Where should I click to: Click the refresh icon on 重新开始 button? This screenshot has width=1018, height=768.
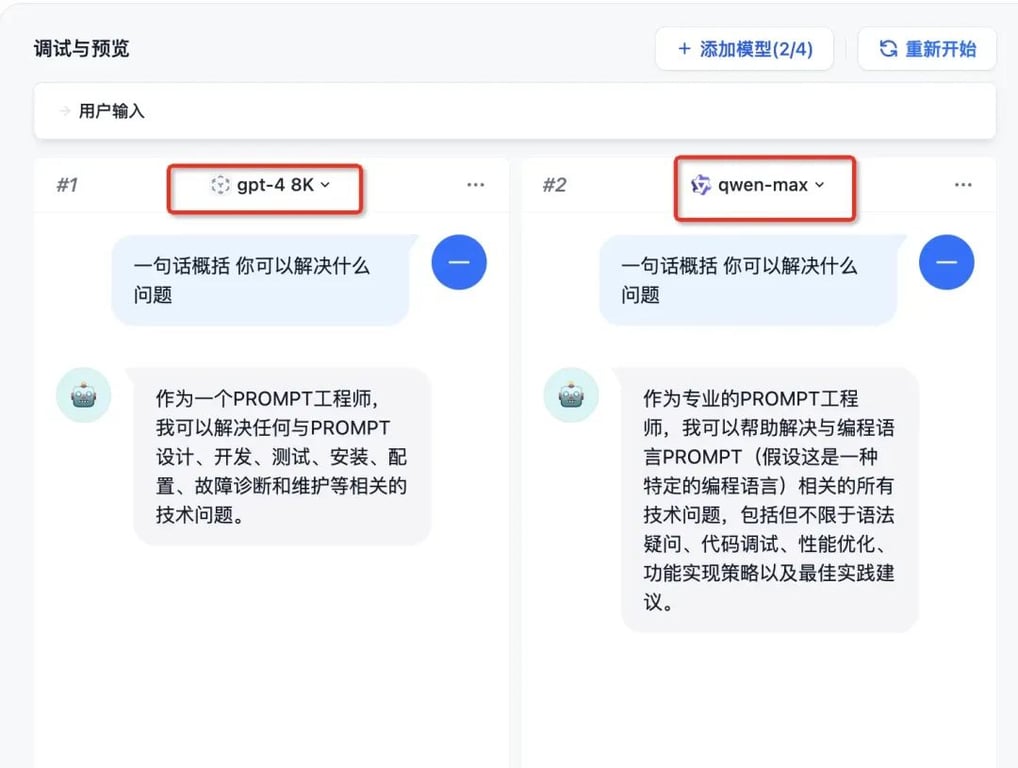889,48
